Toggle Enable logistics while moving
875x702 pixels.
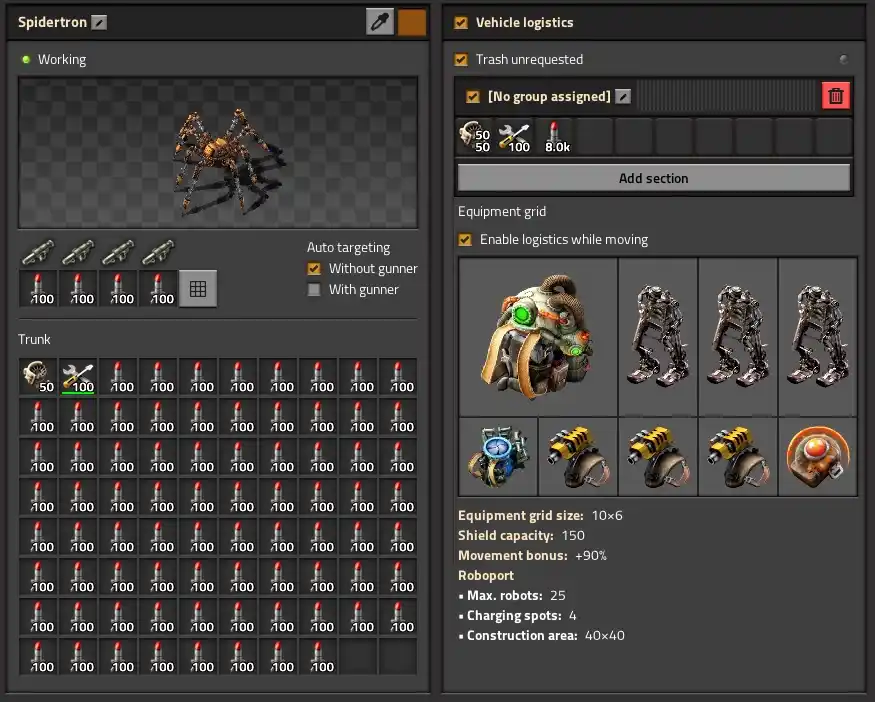(464, 239)
